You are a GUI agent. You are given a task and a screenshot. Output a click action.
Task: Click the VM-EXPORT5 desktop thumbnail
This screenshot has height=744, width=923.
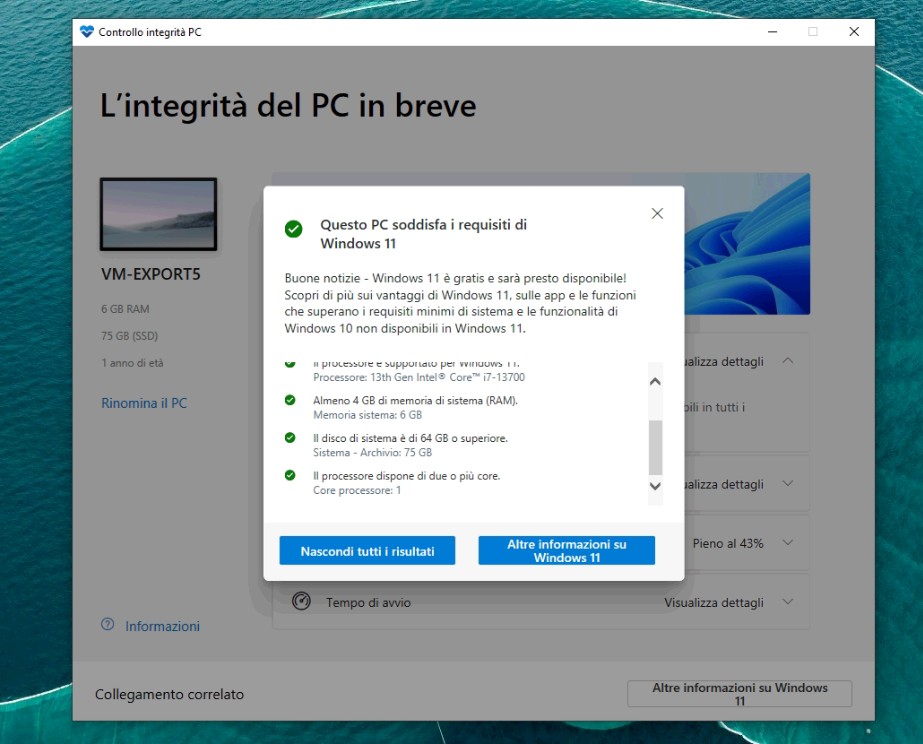click(x=158, y=214)
